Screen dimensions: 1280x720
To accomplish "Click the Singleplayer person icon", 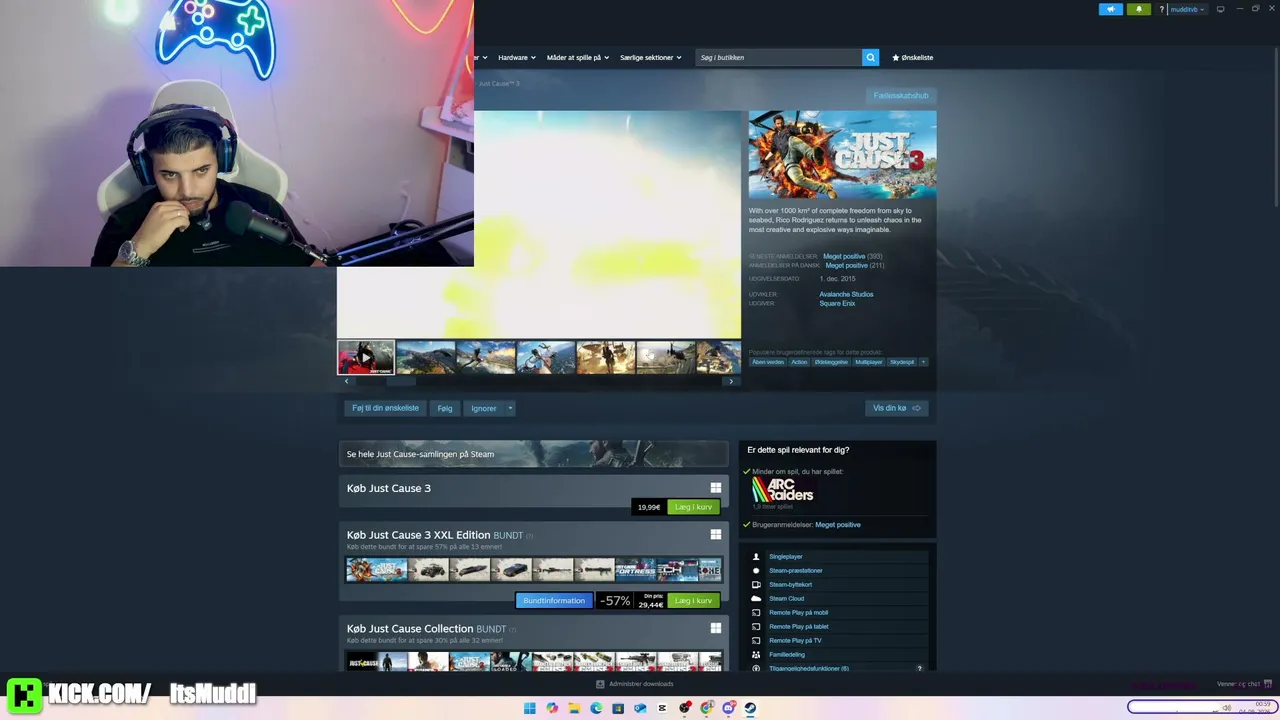I will point(756,557).
